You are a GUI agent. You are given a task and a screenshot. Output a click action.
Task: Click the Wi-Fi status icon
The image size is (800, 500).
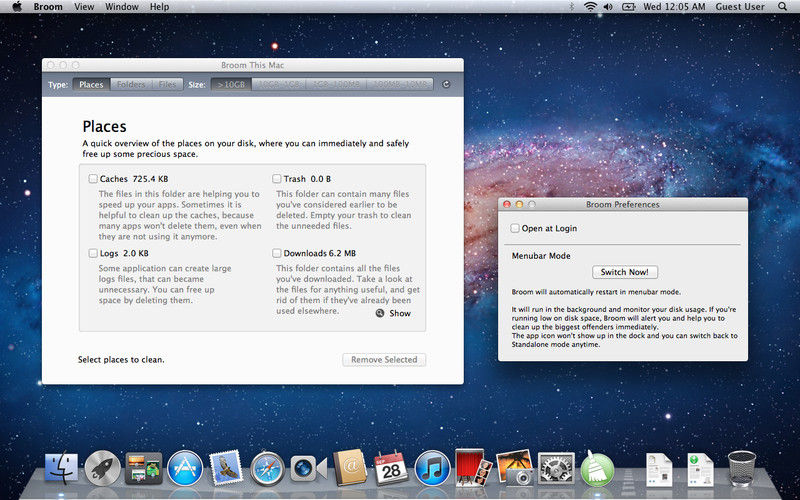(x=590, y=7)
